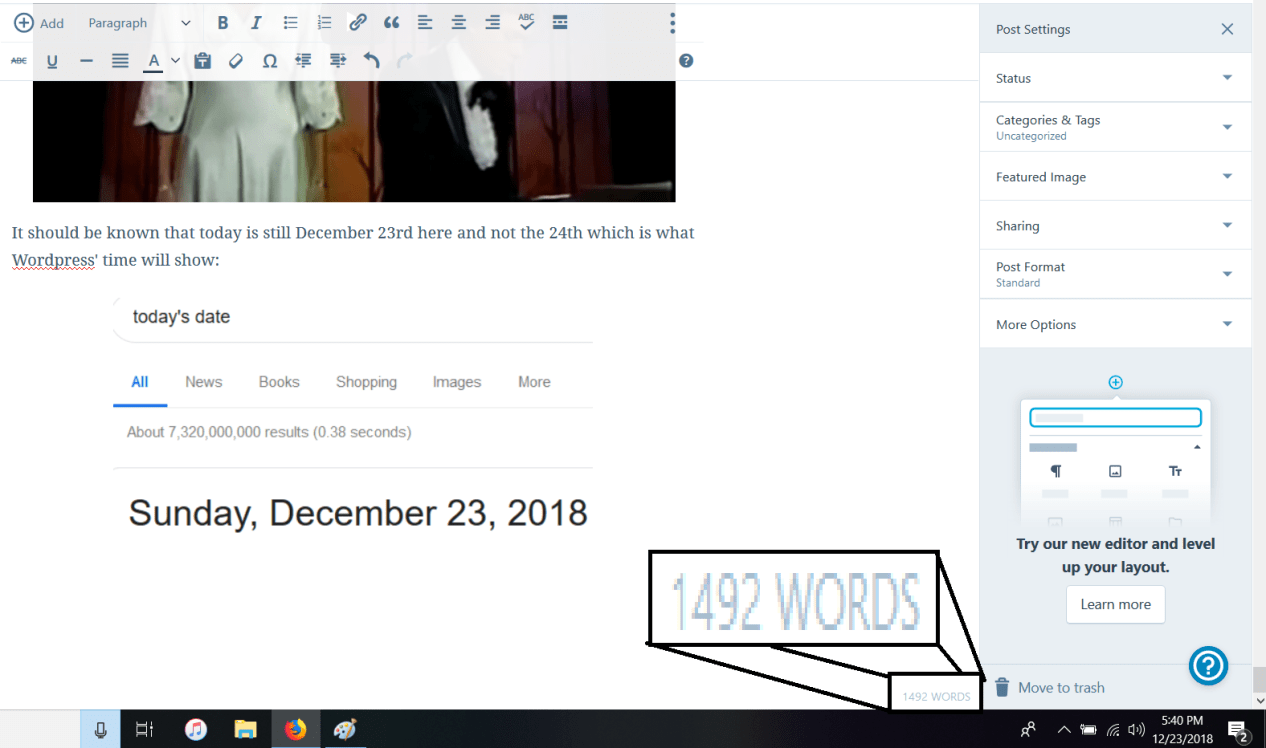
Task: Insert a hyperlink
Action: 357,22
